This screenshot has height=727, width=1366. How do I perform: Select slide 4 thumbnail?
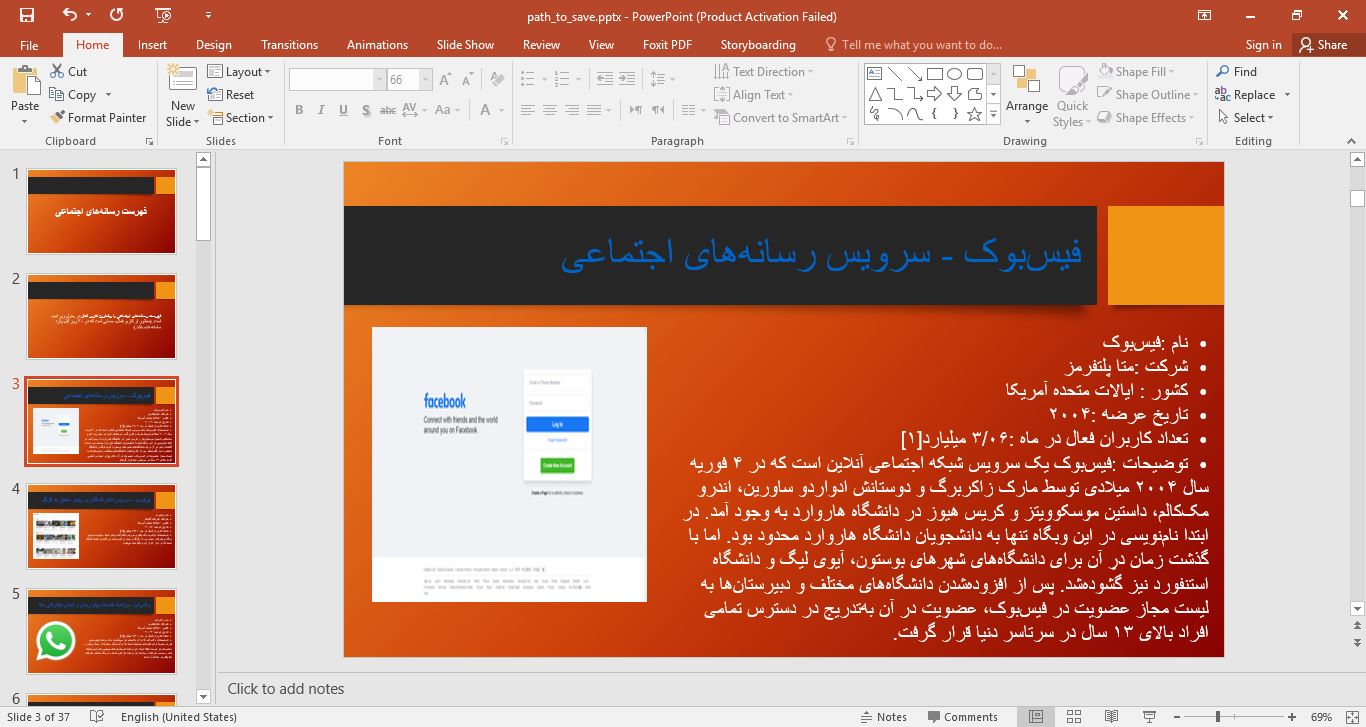pyautogui.click(x=102, y=526)
